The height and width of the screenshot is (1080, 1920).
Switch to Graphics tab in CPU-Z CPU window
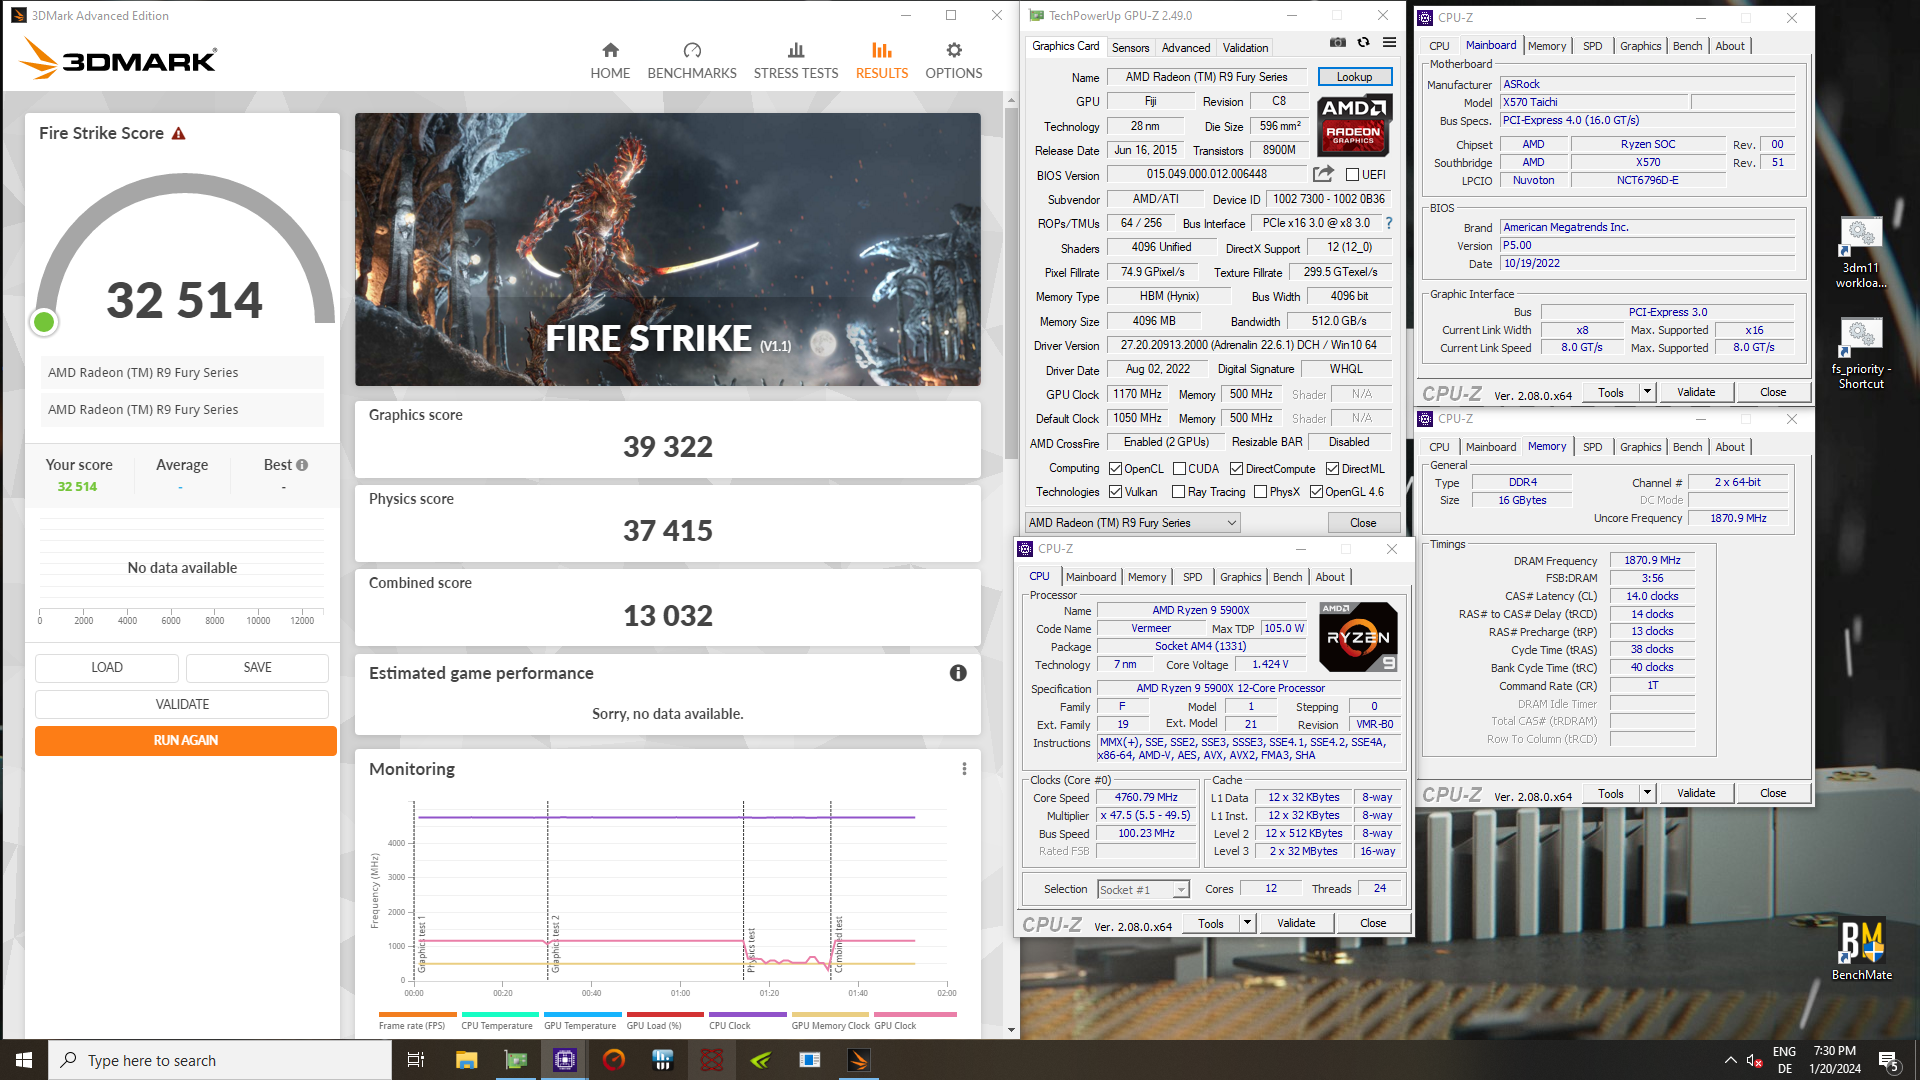click(1240, 577)
